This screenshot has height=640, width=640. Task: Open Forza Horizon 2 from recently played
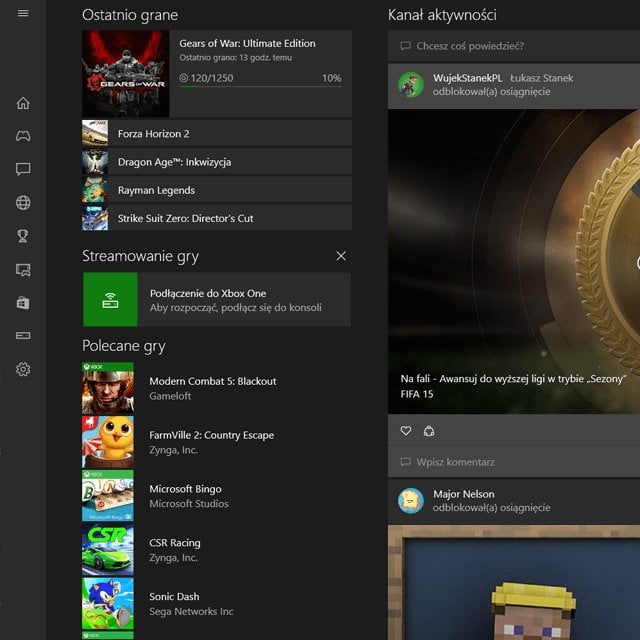click(x=216, y=133)
